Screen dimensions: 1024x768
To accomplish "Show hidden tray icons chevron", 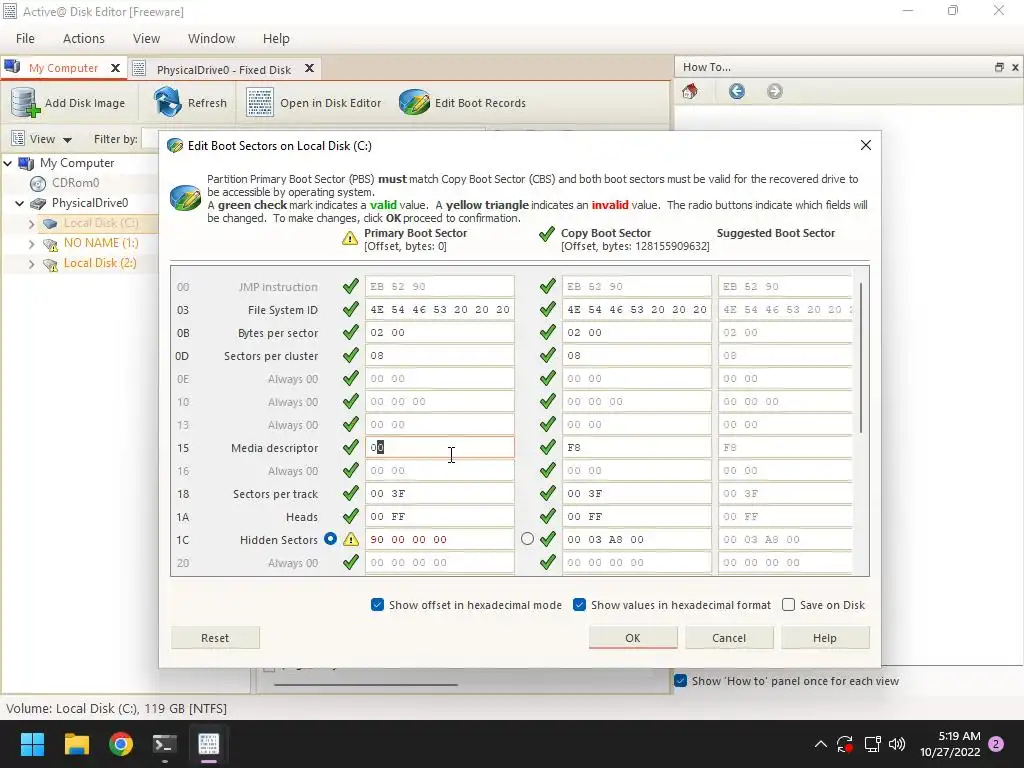I will (821, 744).
